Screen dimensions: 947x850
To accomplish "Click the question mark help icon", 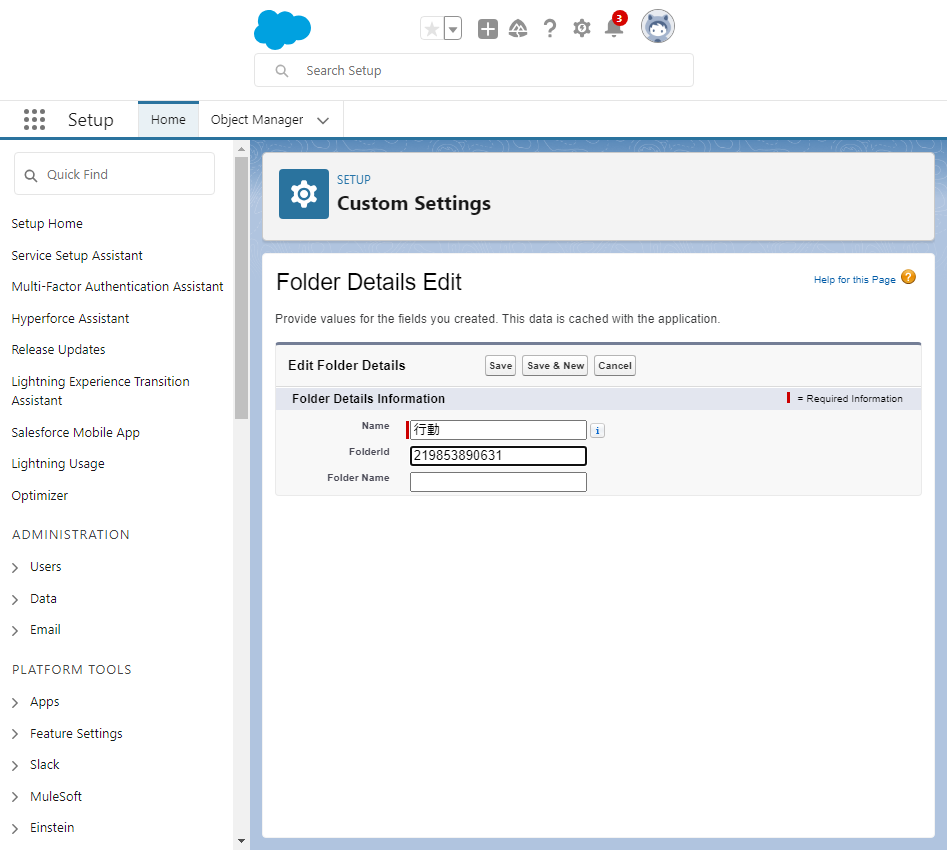I will click(550, 29).
